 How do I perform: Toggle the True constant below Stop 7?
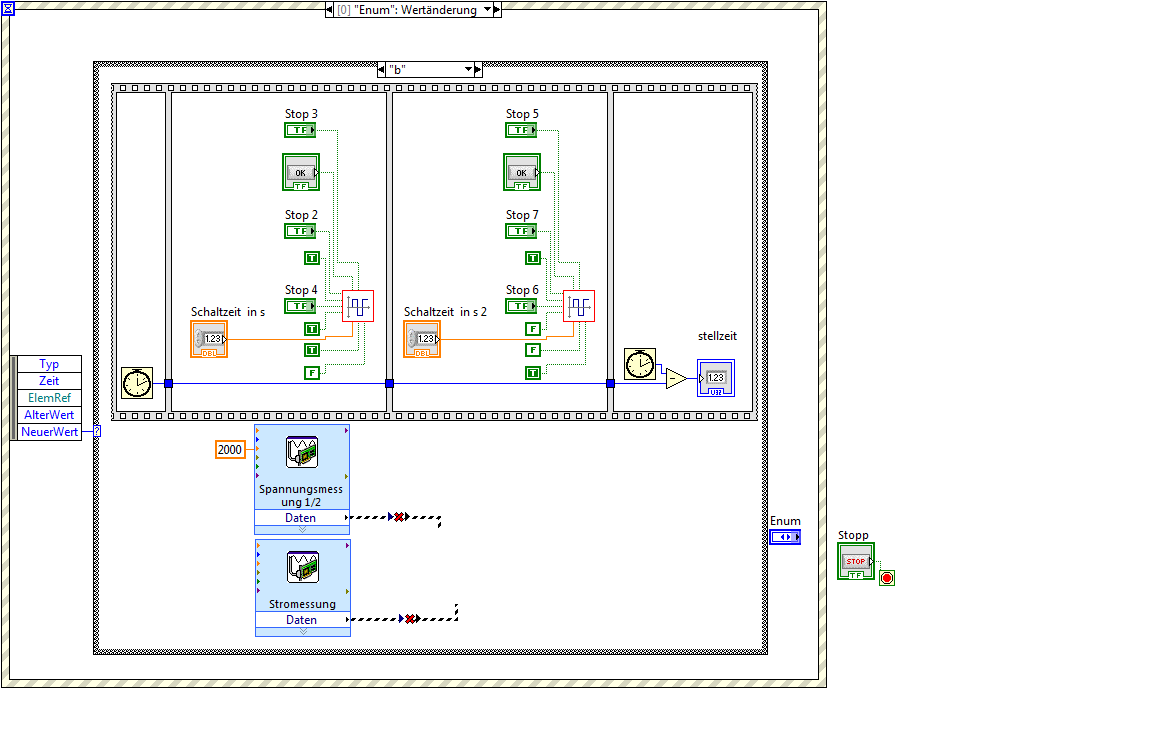click(533, 258)
